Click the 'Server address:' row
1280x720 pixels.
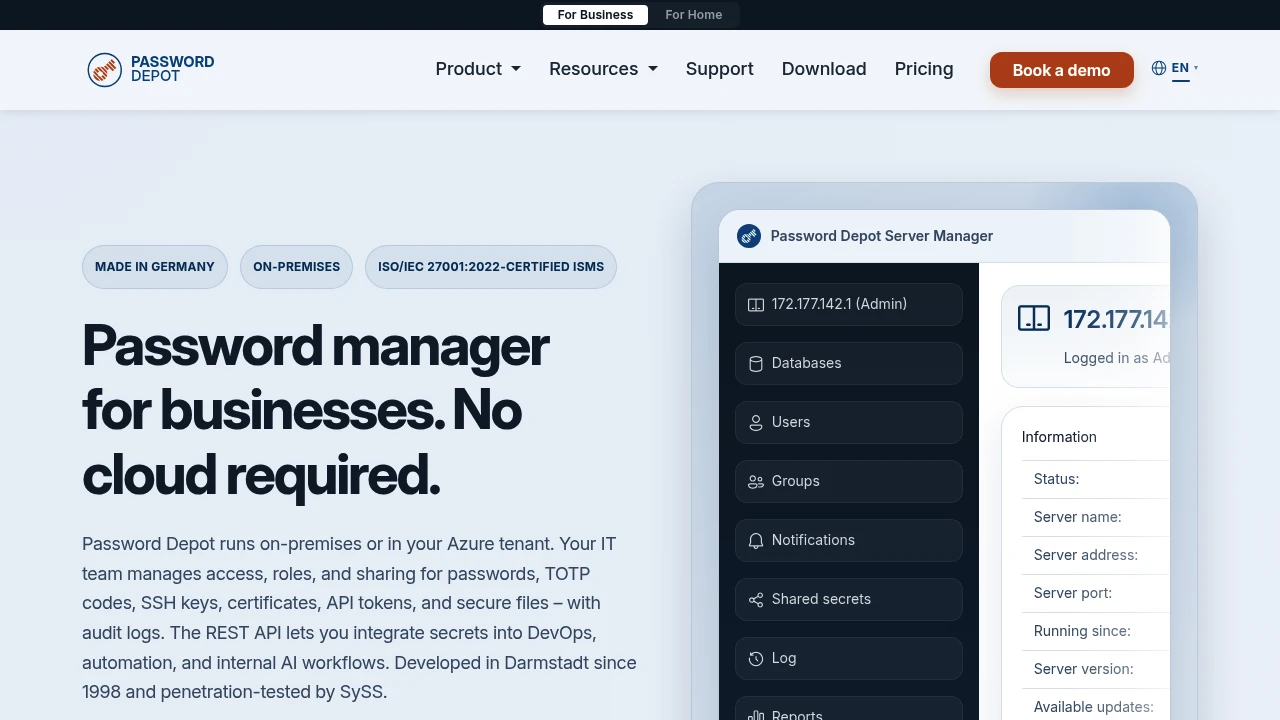(x=1095, y=555)
